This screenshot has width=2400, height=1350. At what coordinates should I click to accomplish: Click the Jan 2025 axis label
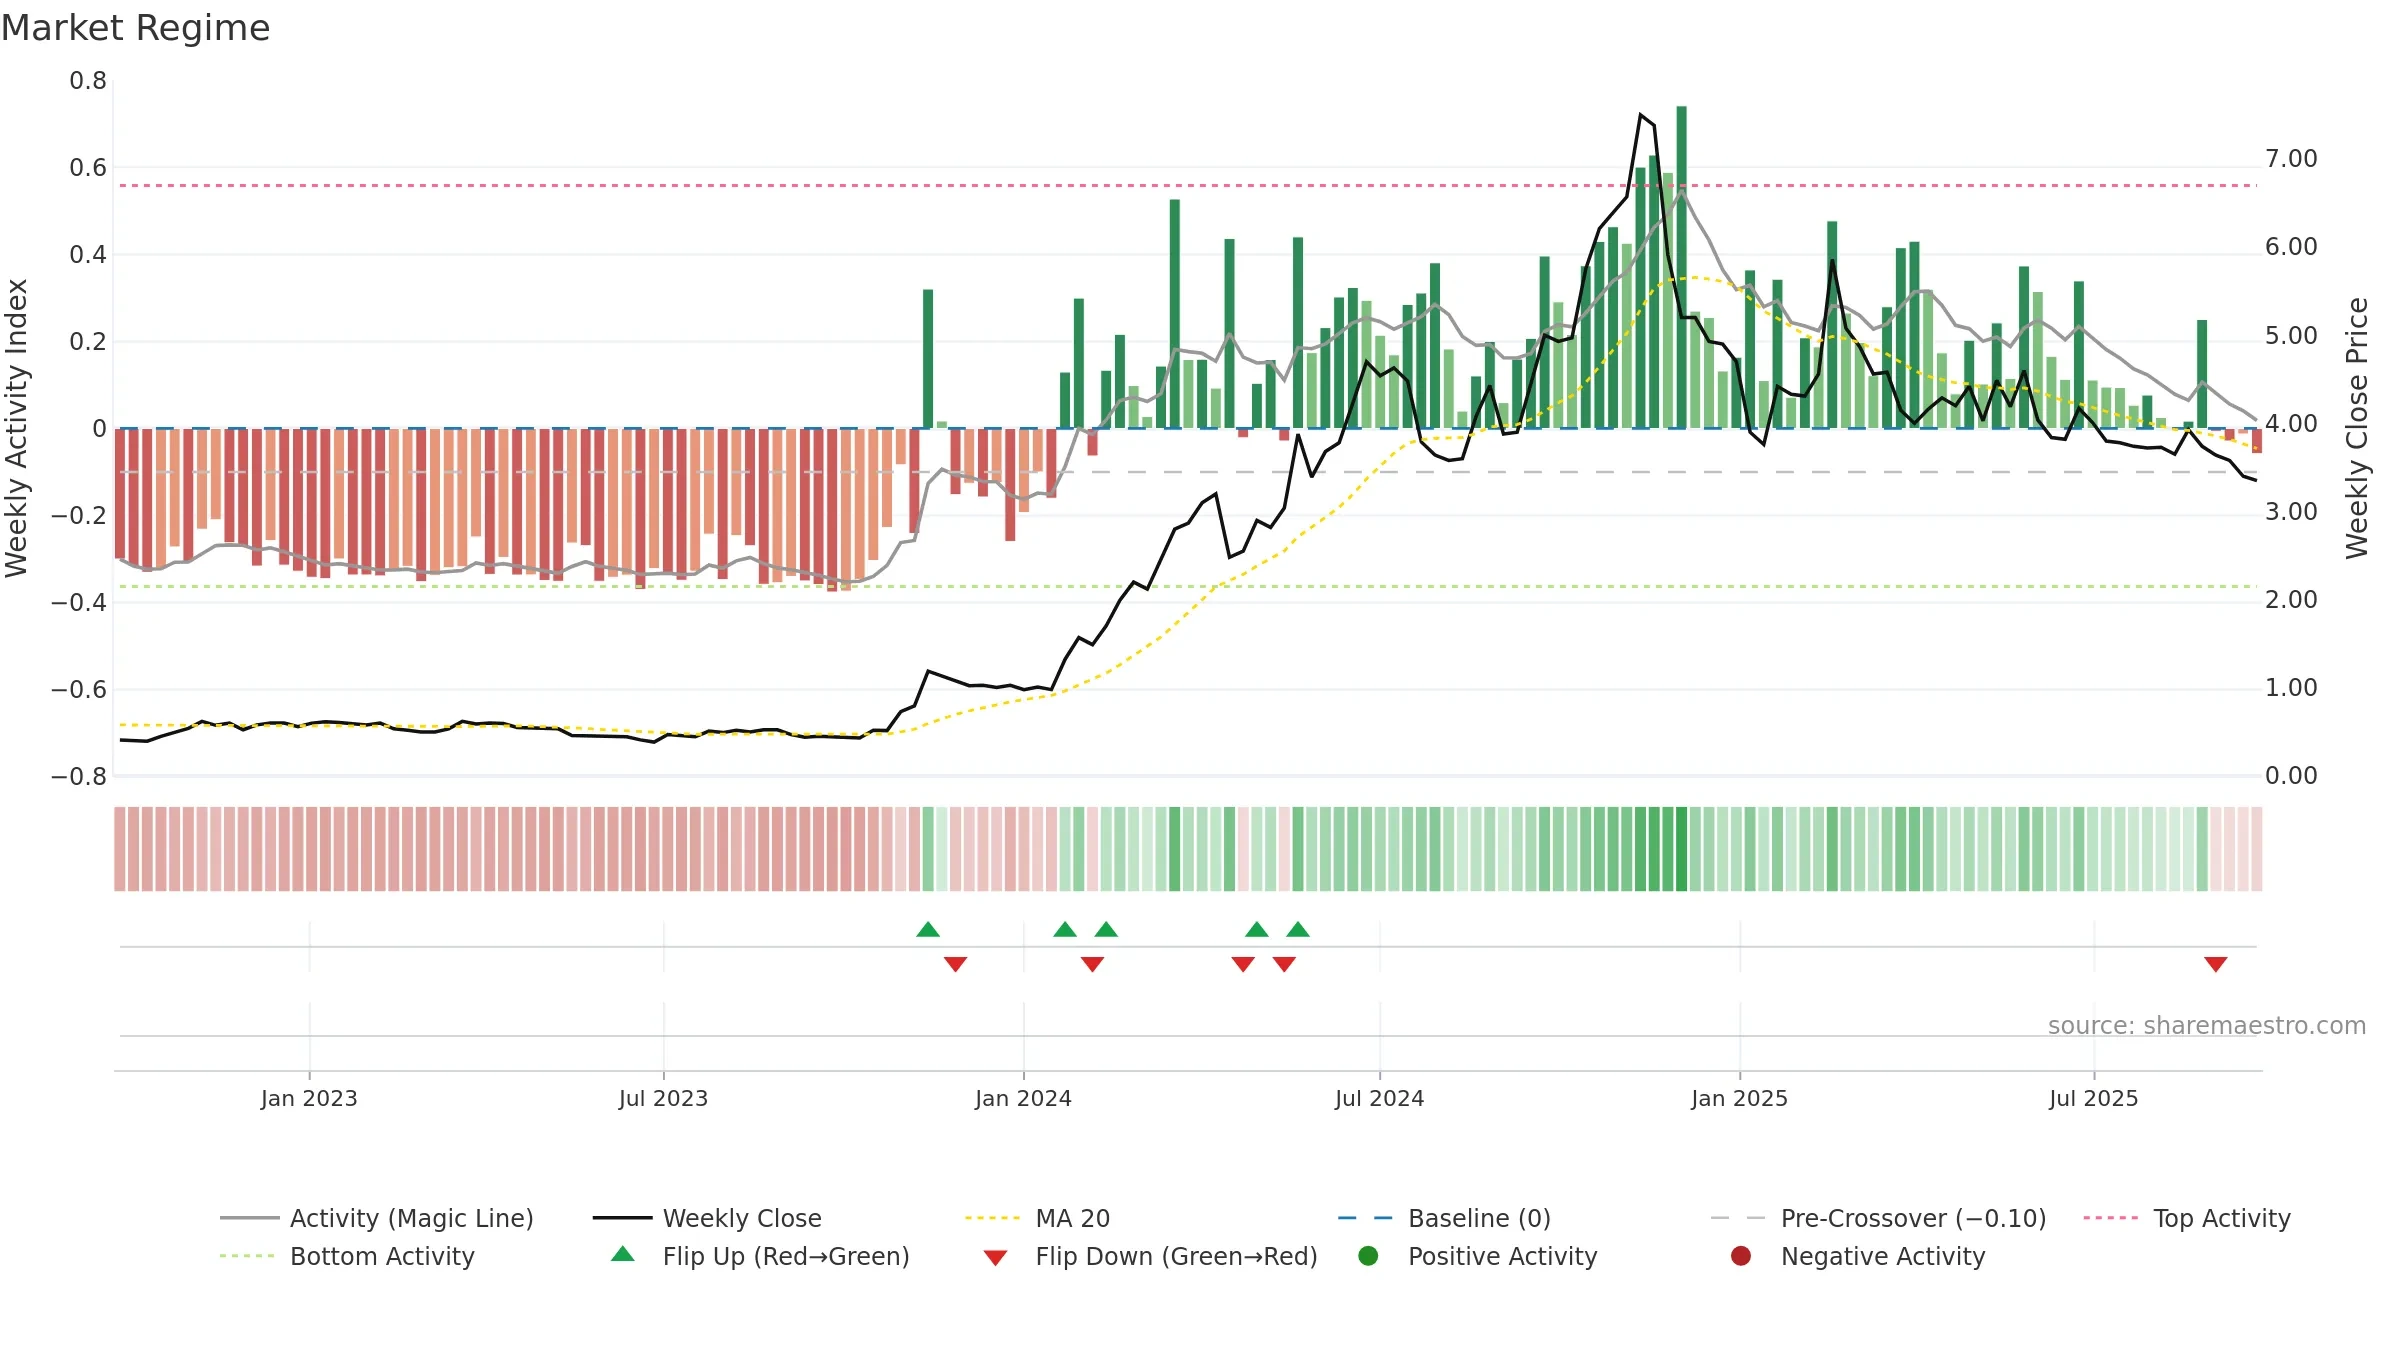pyautogui.click(x=1739, y=1098)
